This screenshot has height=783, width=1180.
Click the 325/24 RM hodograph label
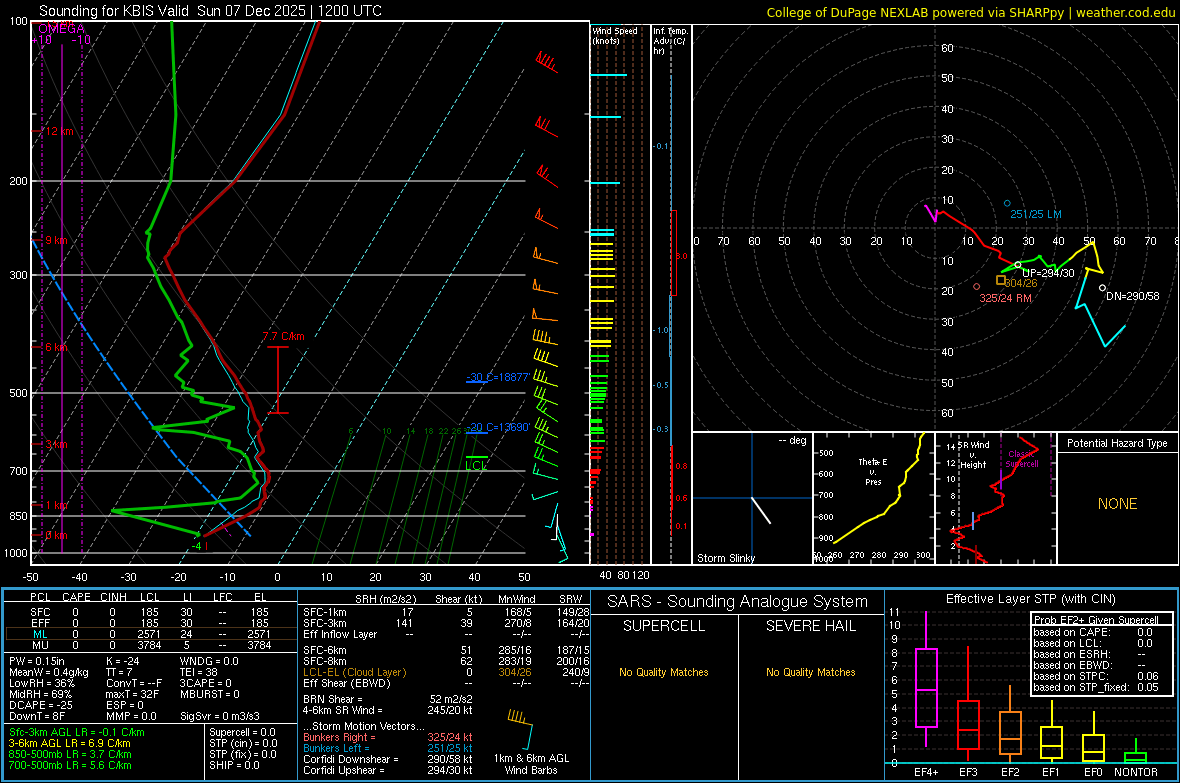tap(1005, 298)
